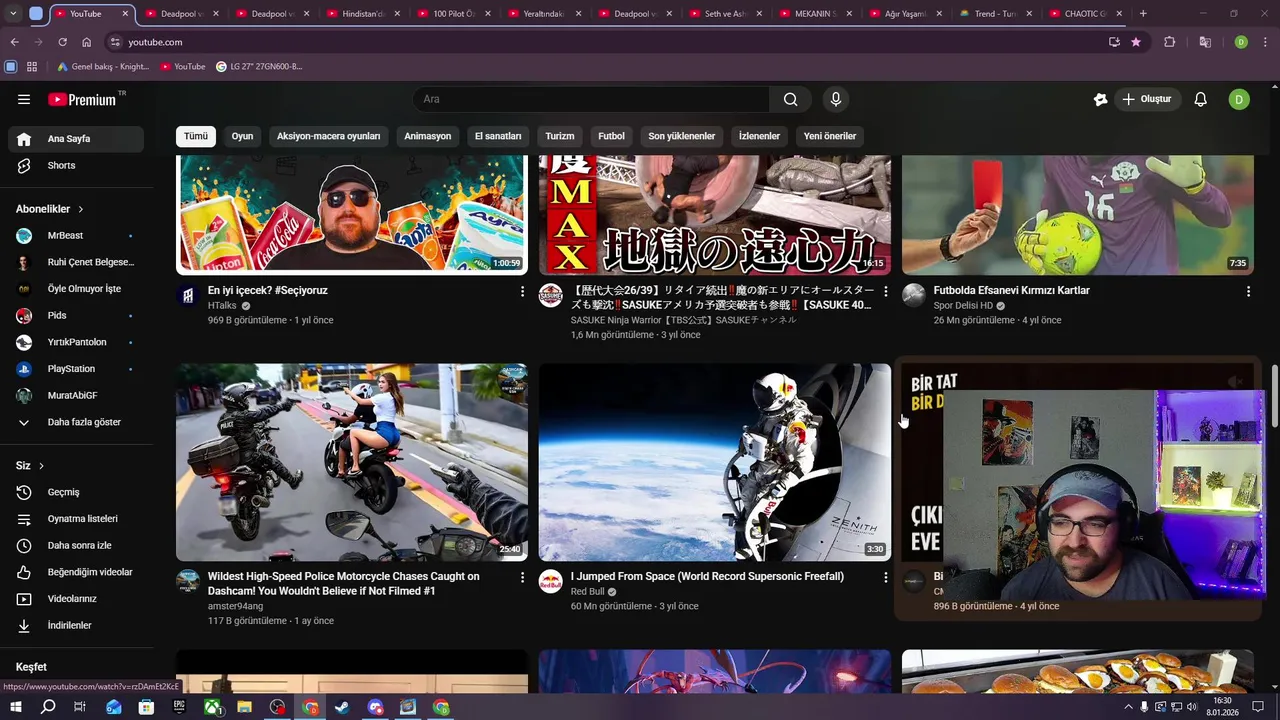Viewport: 1280px width, 720px height.
Task: Click the Oluştur create button
Action: (1146, 99)
